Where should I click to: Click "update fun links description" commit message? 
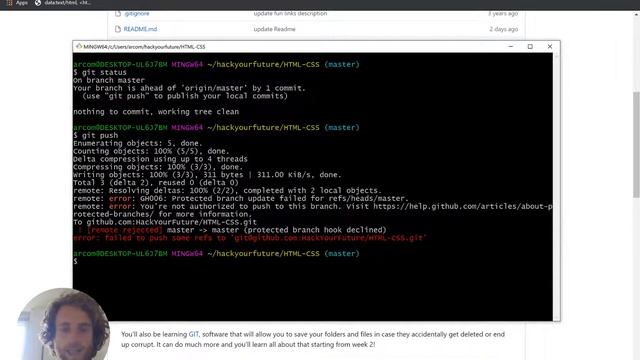pyautogui.click(x=290, y=13)
